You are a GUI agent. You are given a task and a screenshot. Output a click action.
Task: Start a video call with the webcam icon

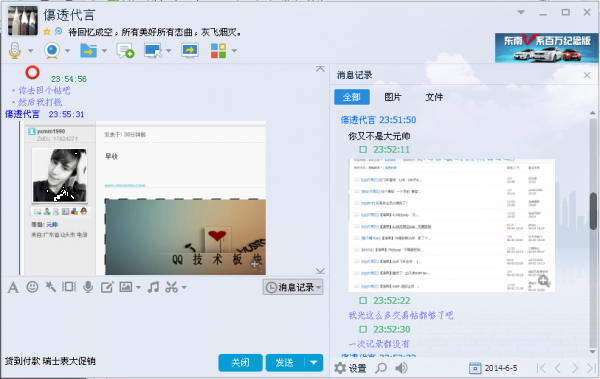click(x=52, y=51)
